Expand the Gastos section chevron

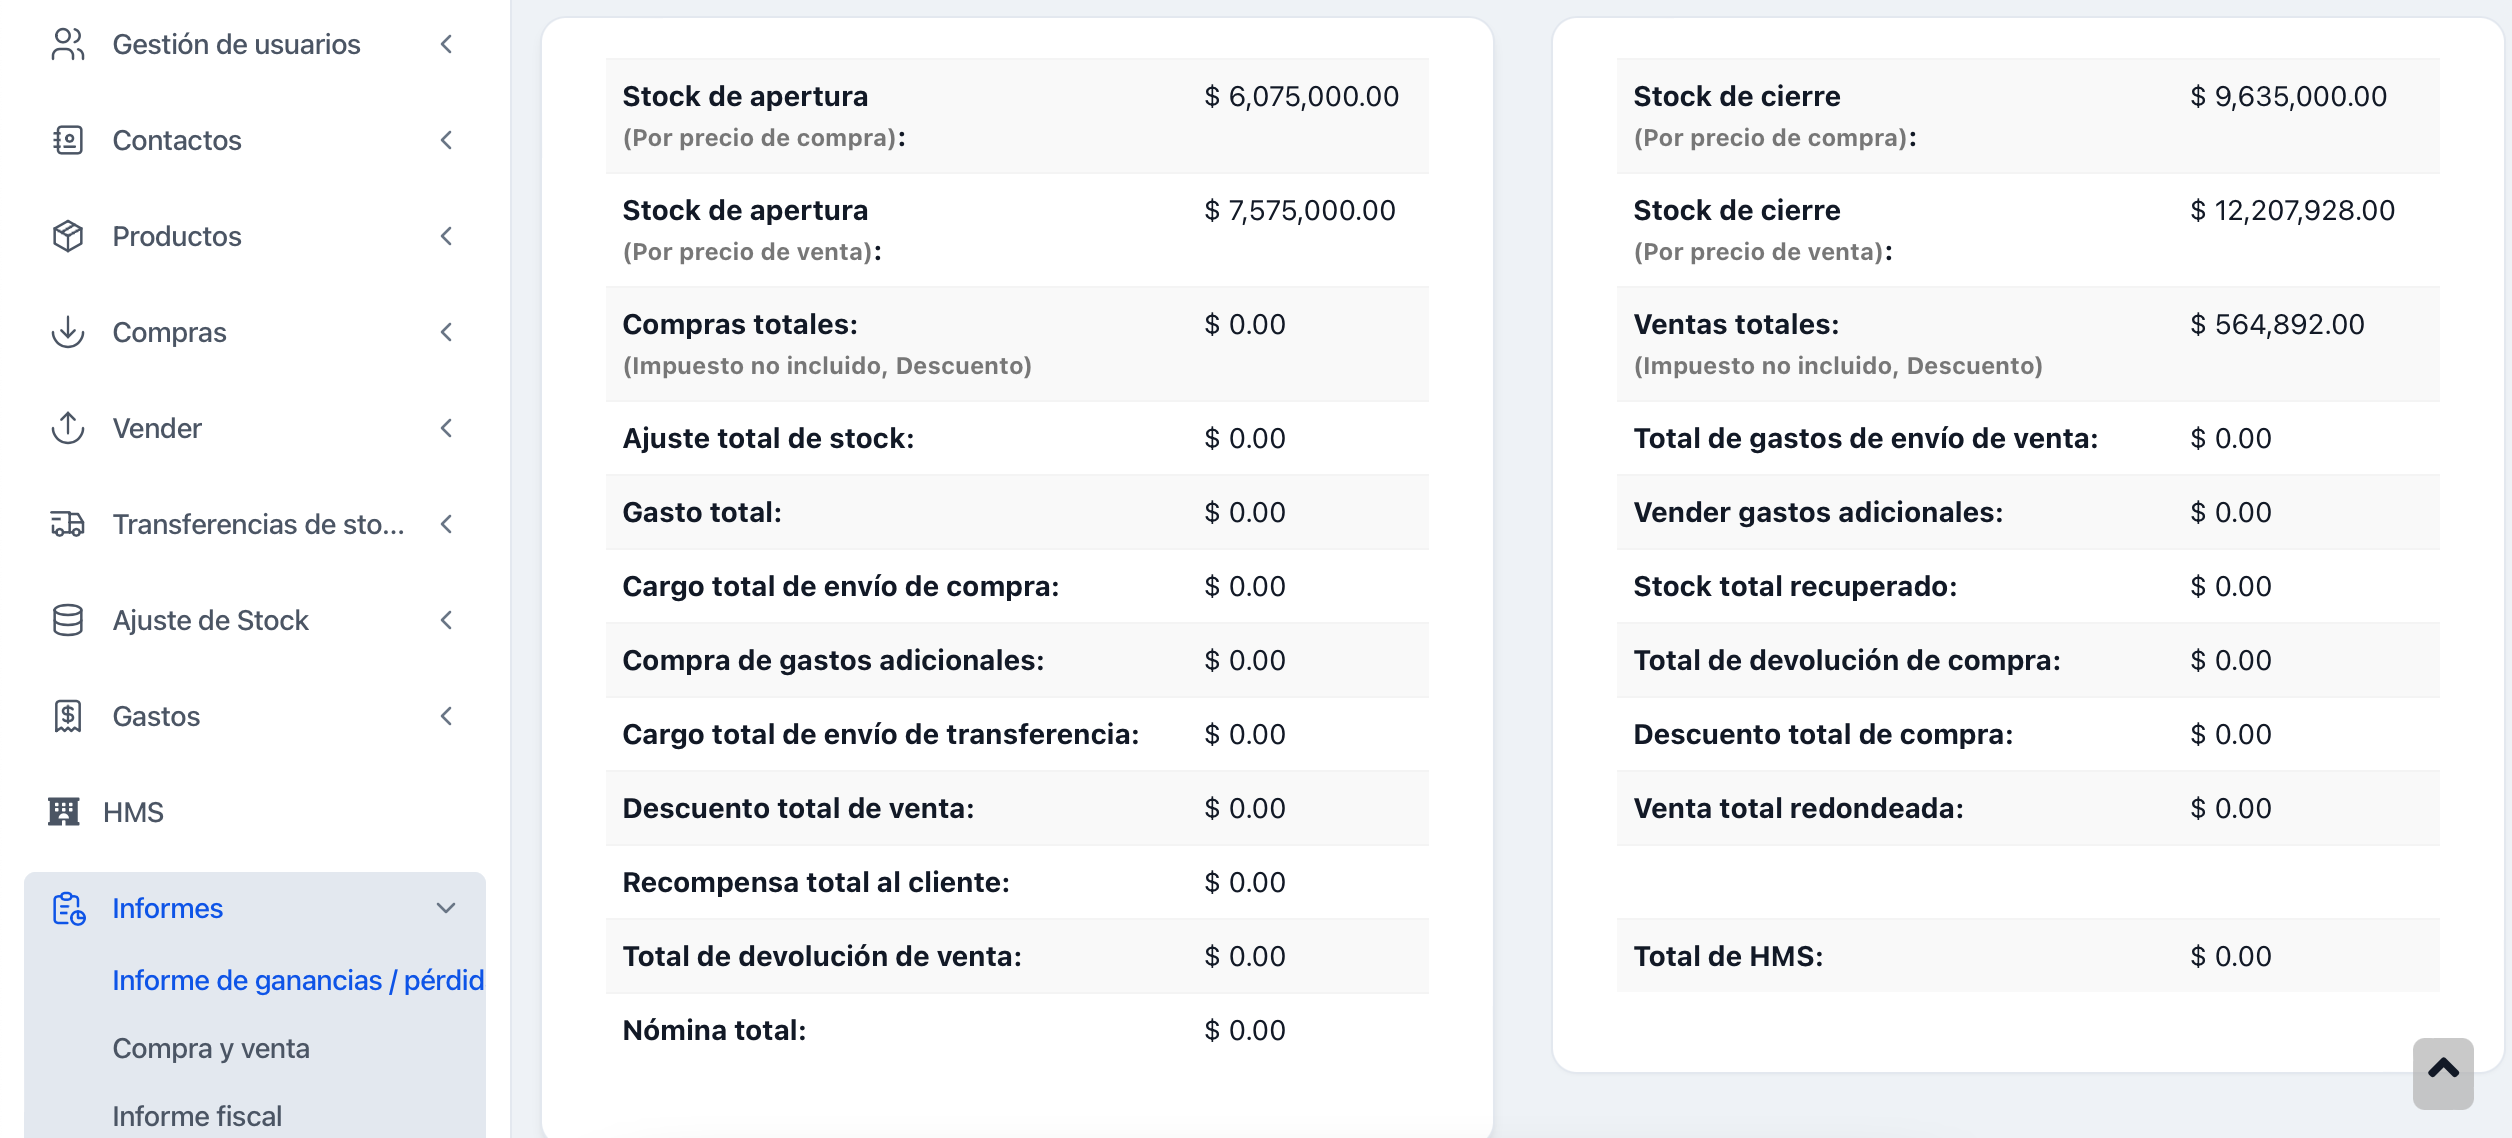447,716
